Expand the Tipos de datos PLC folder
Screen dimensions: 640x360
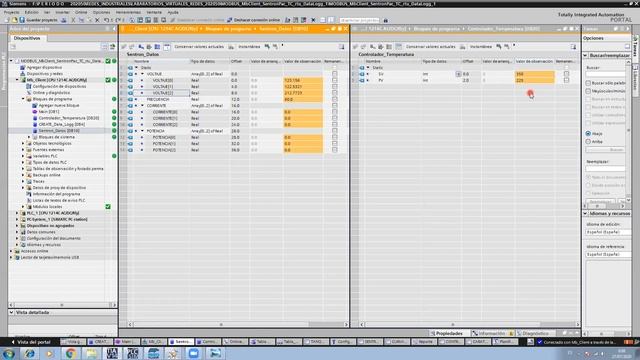coord(23,162)
